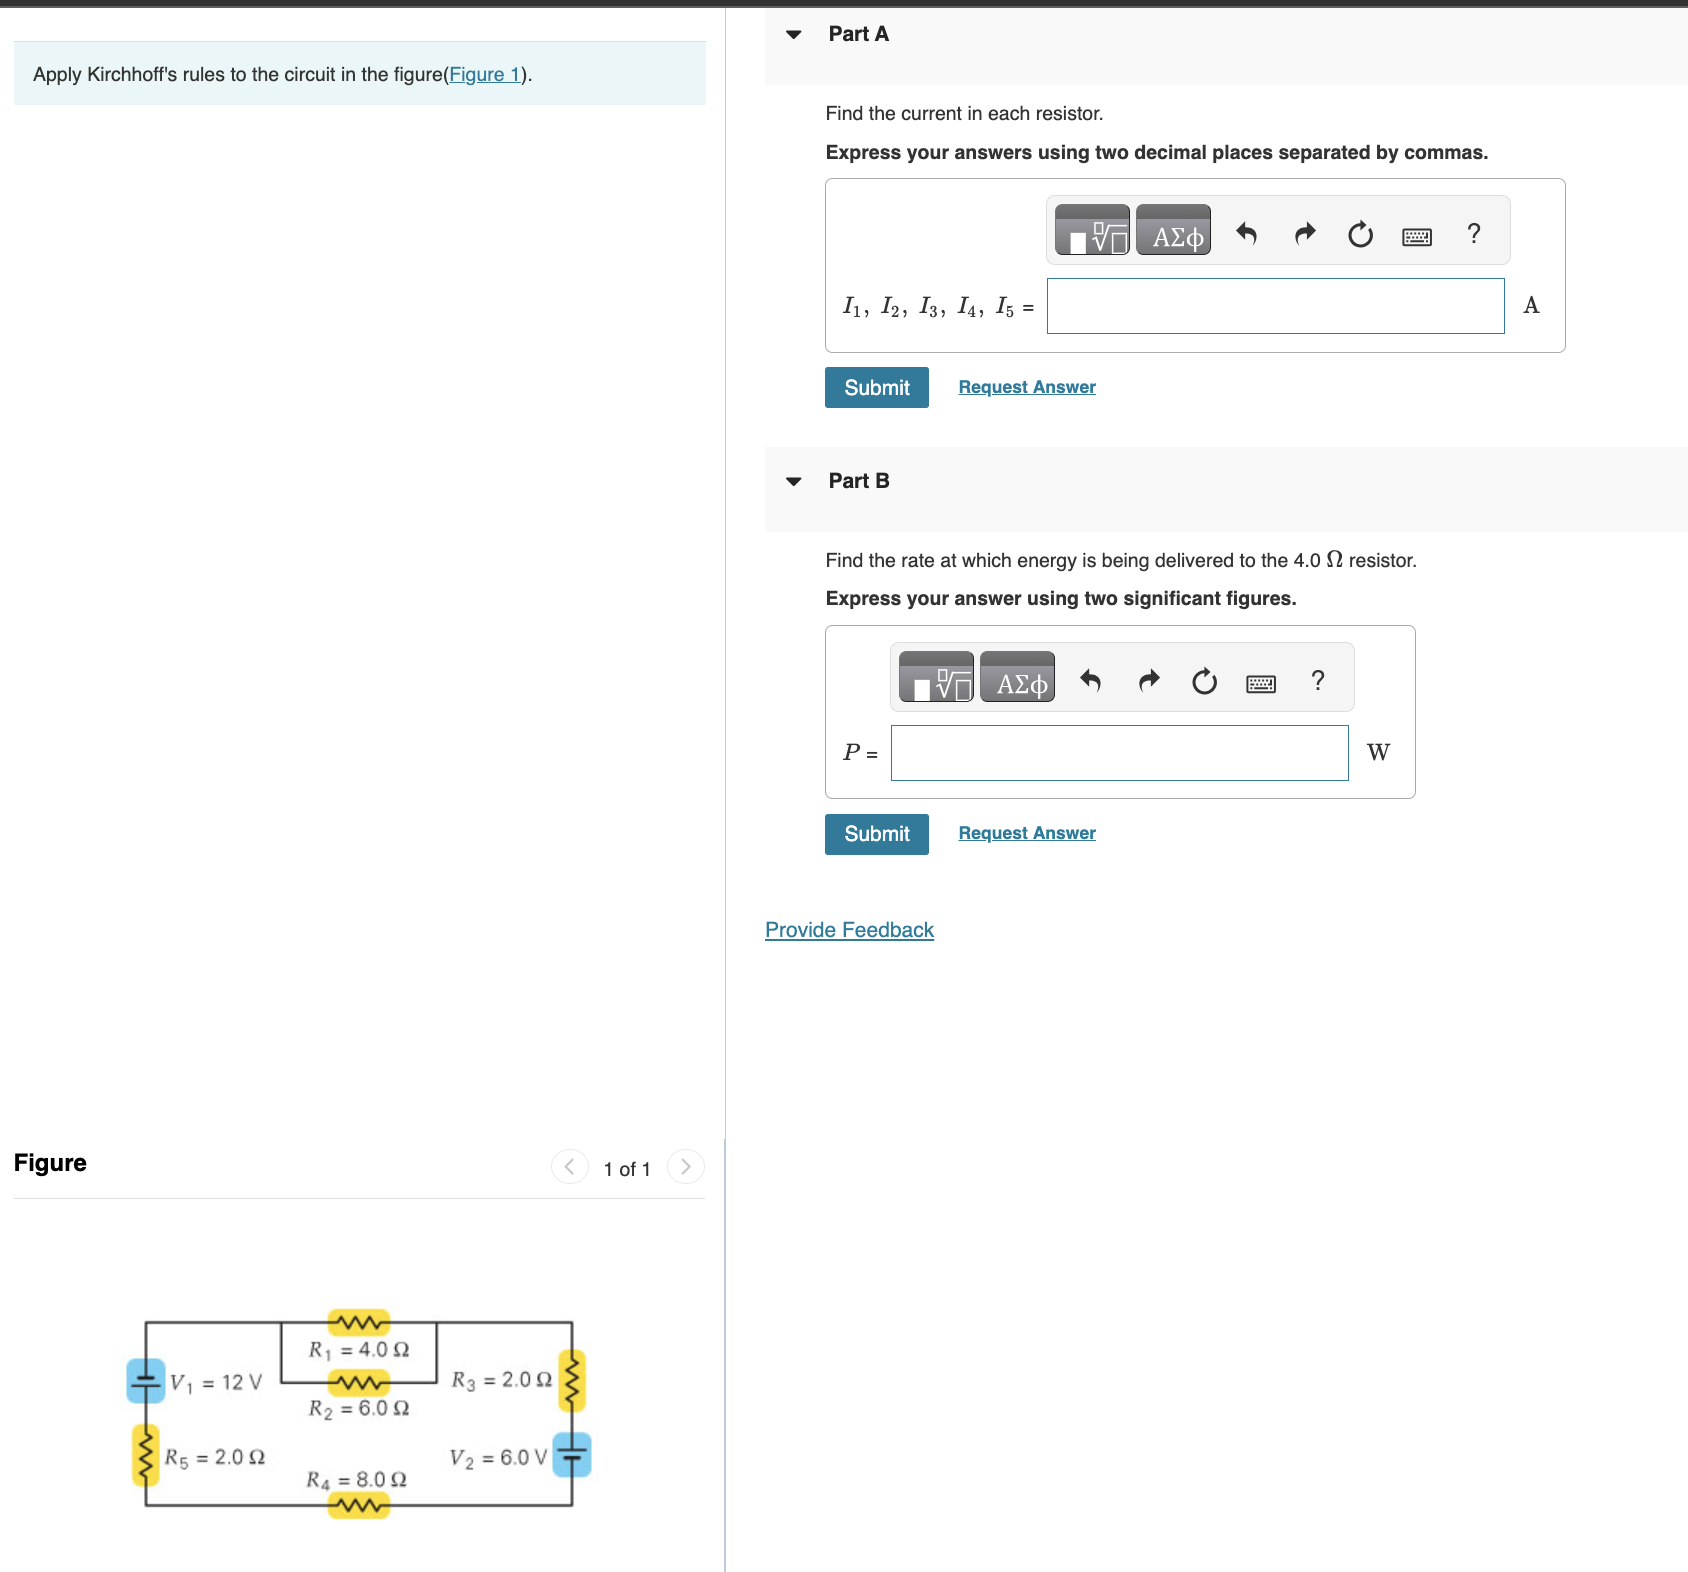This screenshot has height=1572, width=1688.
Task: Insert Greek letters using ΑΣΦ in Part A
Action: (x=1173, y=231)
